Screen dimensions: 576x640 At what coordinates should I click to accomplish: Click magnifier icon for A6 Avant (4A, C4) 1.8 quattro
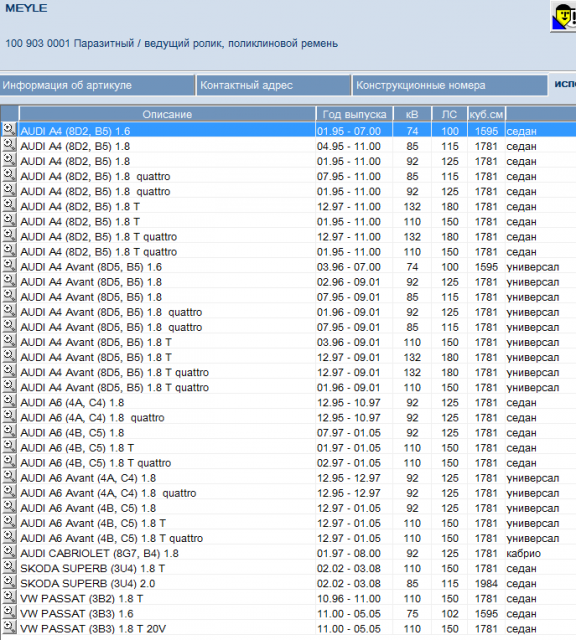9,492
